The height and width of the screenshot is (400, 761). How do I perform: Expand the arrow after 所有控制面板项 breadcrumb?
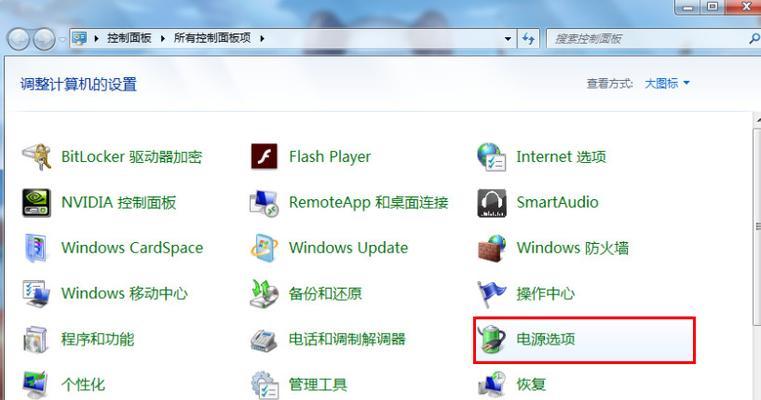point(262,38)
